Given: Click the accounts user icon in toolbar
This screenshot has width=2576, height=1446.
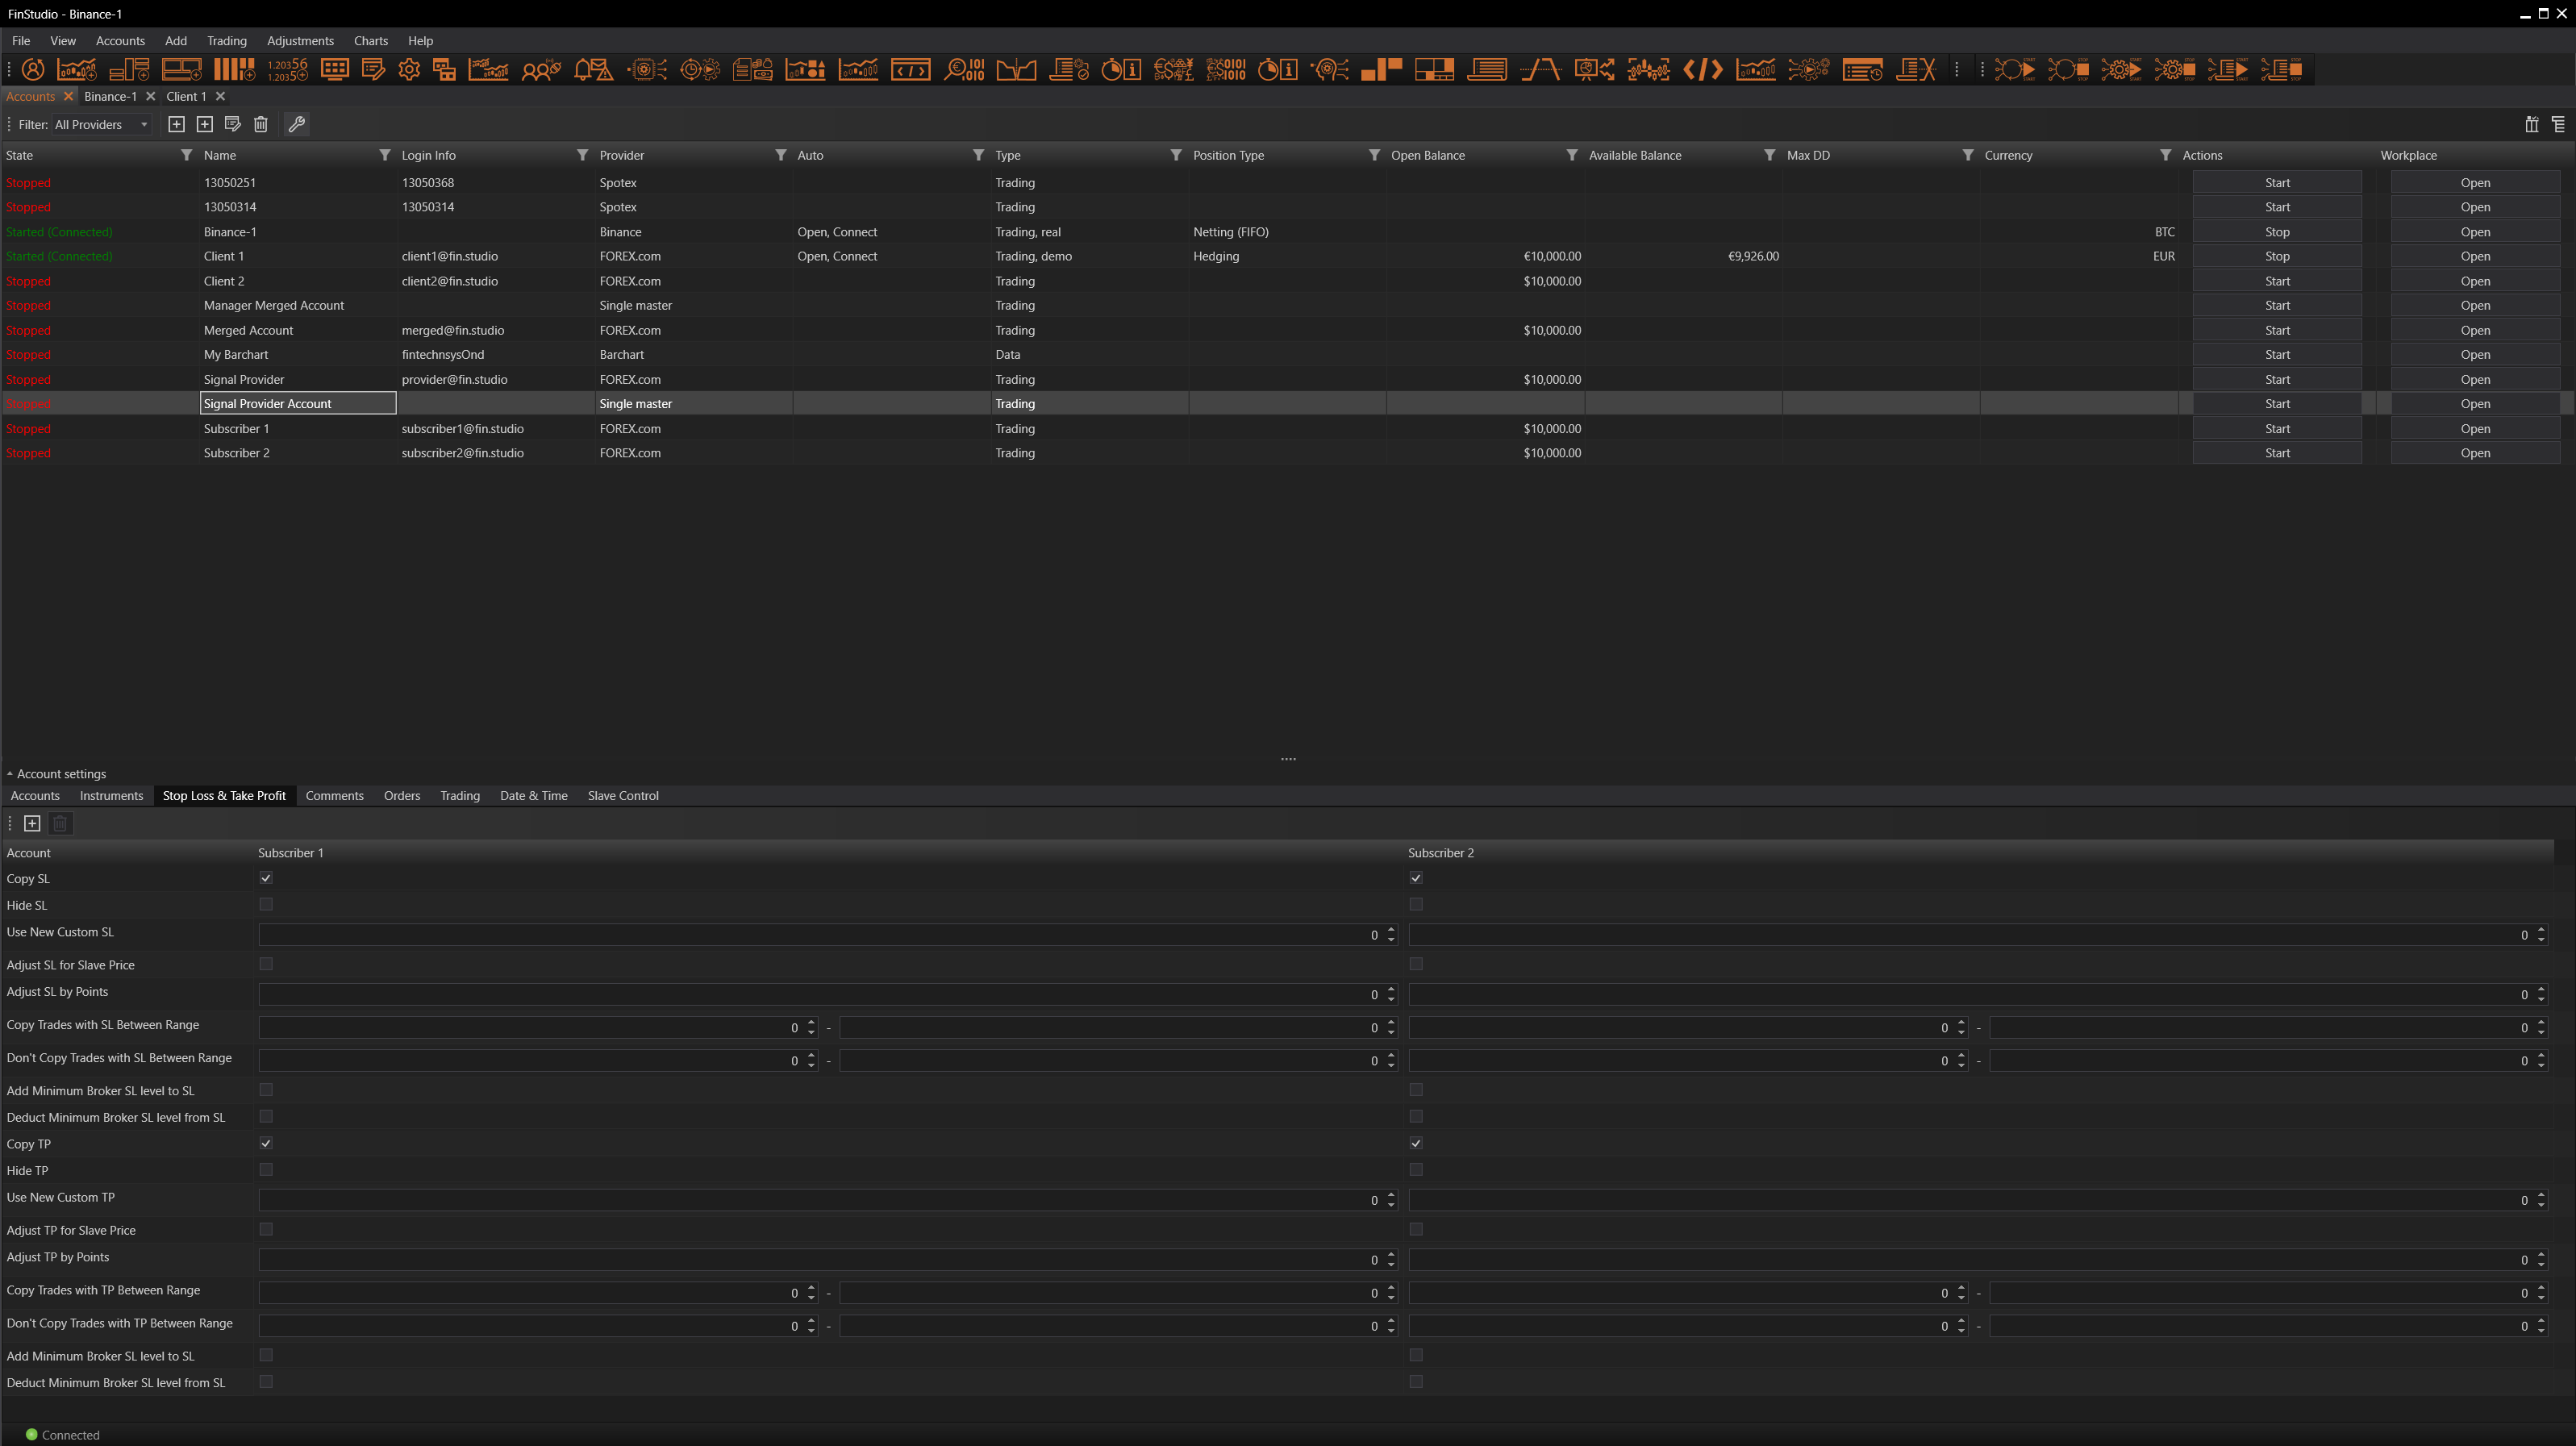Looking at the screenshot, I should 33,69.
